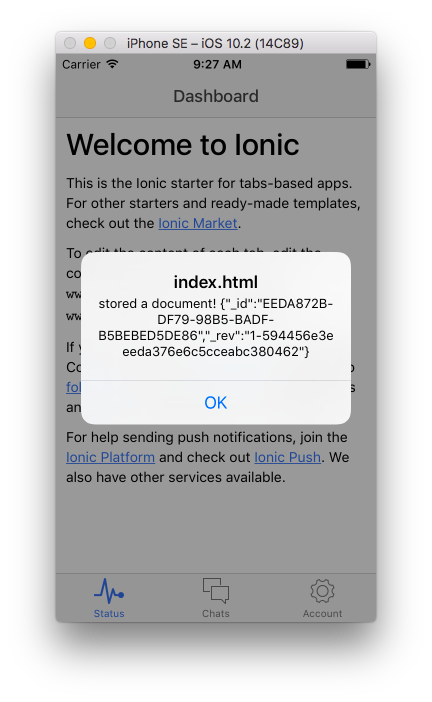Screen dimensions: 432x702
Task: Click the yellow minimize window button
Action: pos(90,43)
